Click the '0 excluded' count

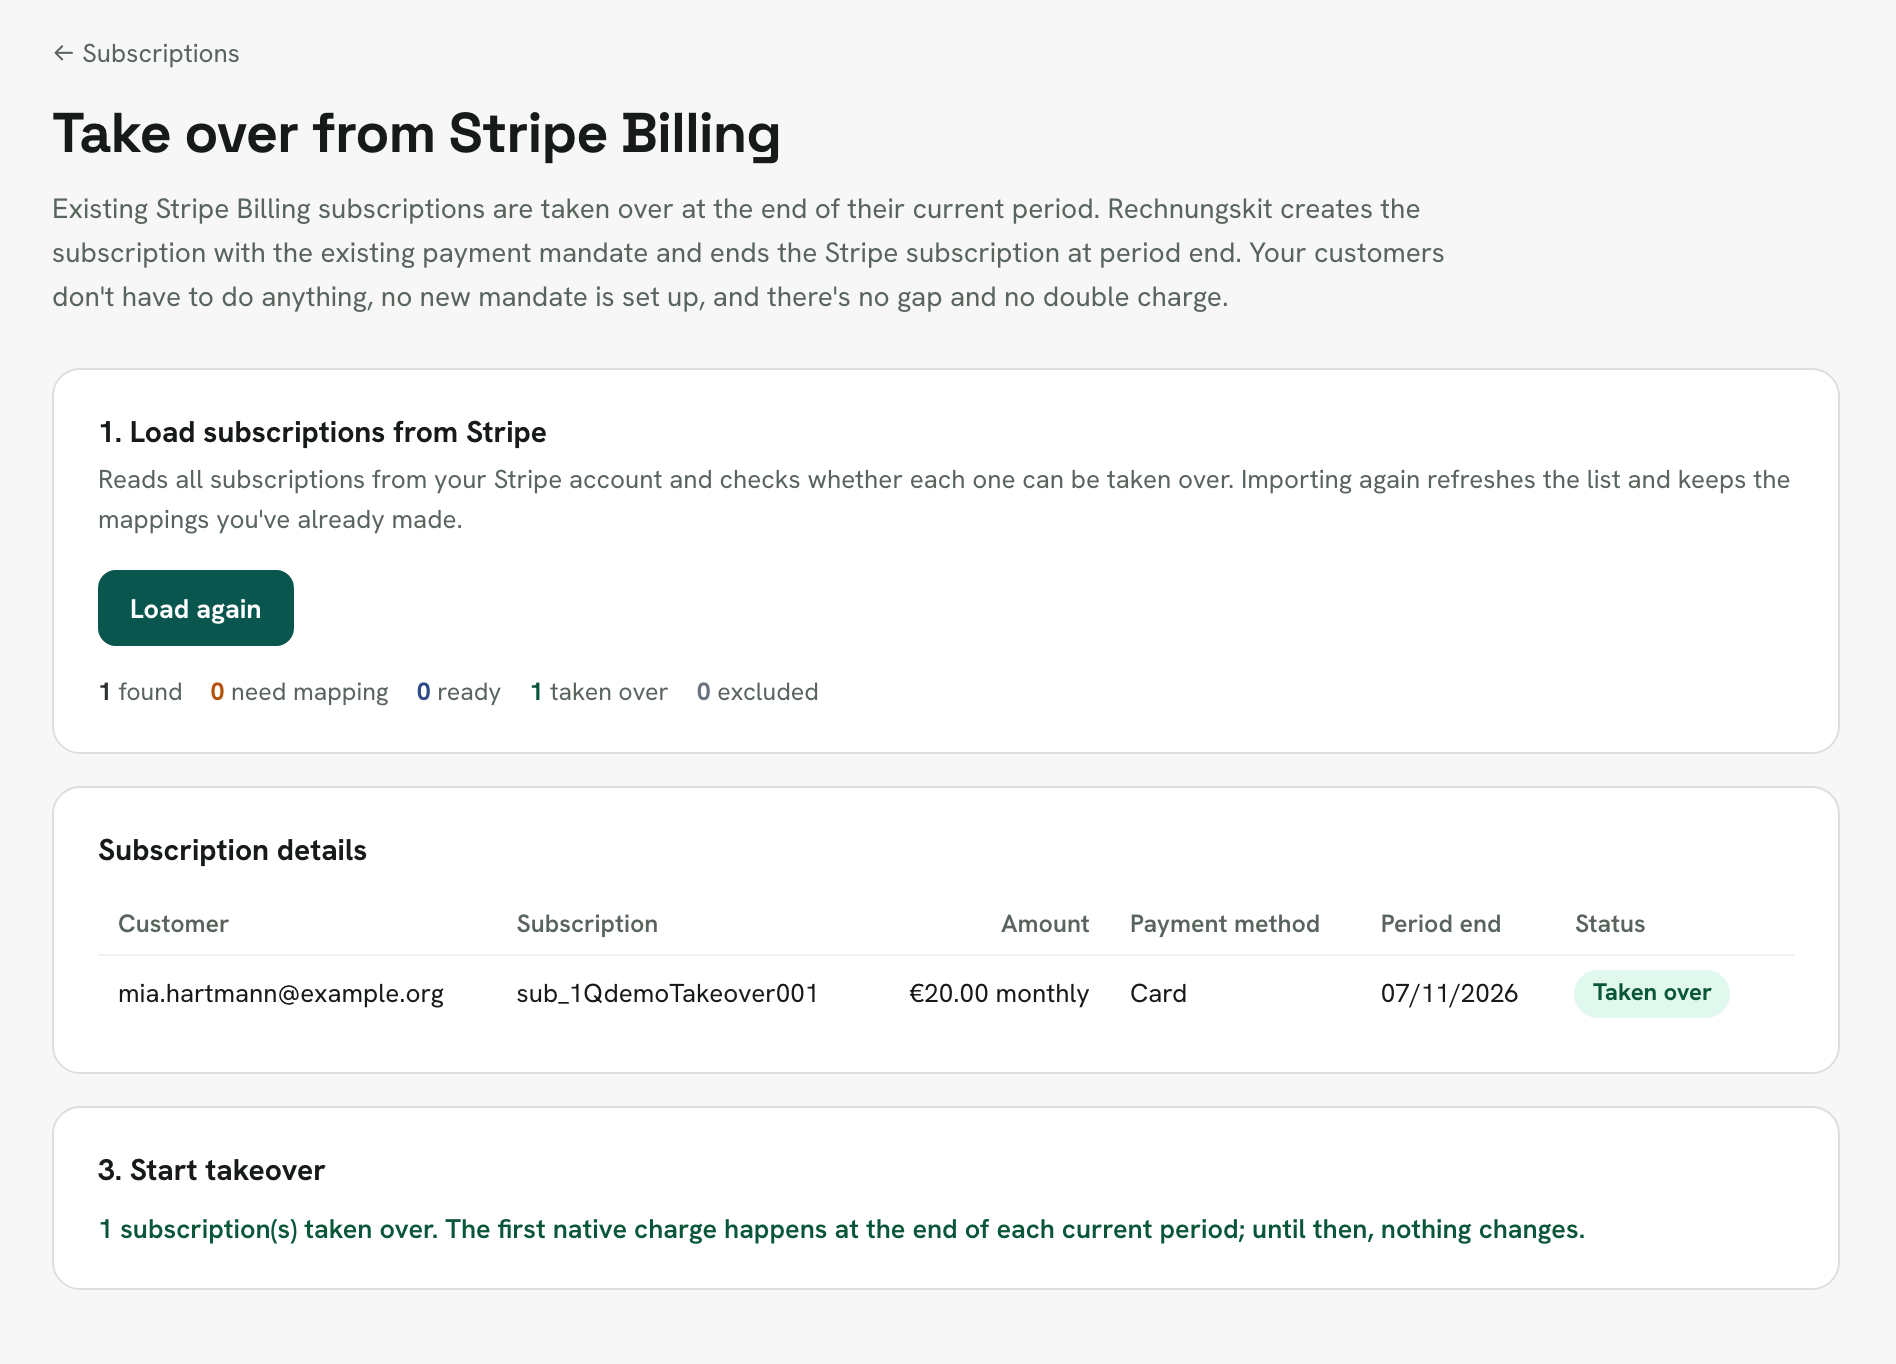[757, 692]
